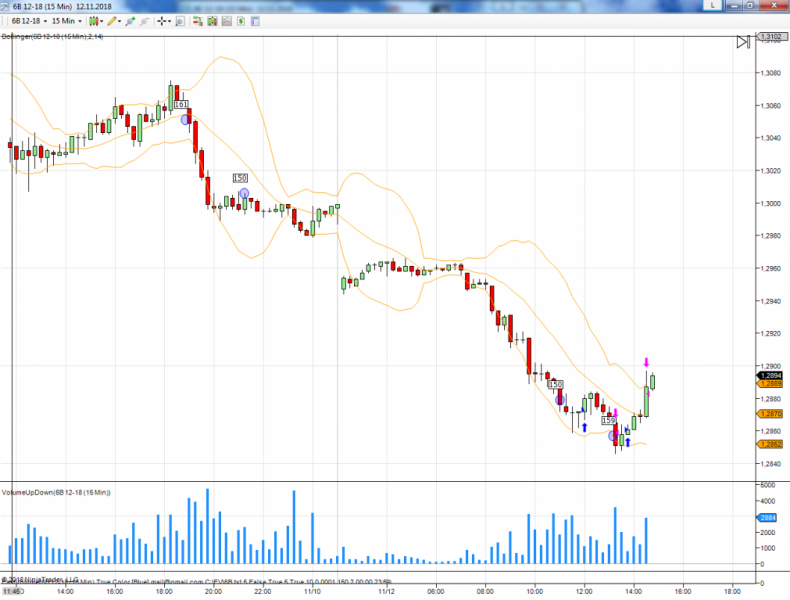Click the return-to-latest-bar arrow icon
The width and height of the screenshot is (790, 600).
[743, 42]
